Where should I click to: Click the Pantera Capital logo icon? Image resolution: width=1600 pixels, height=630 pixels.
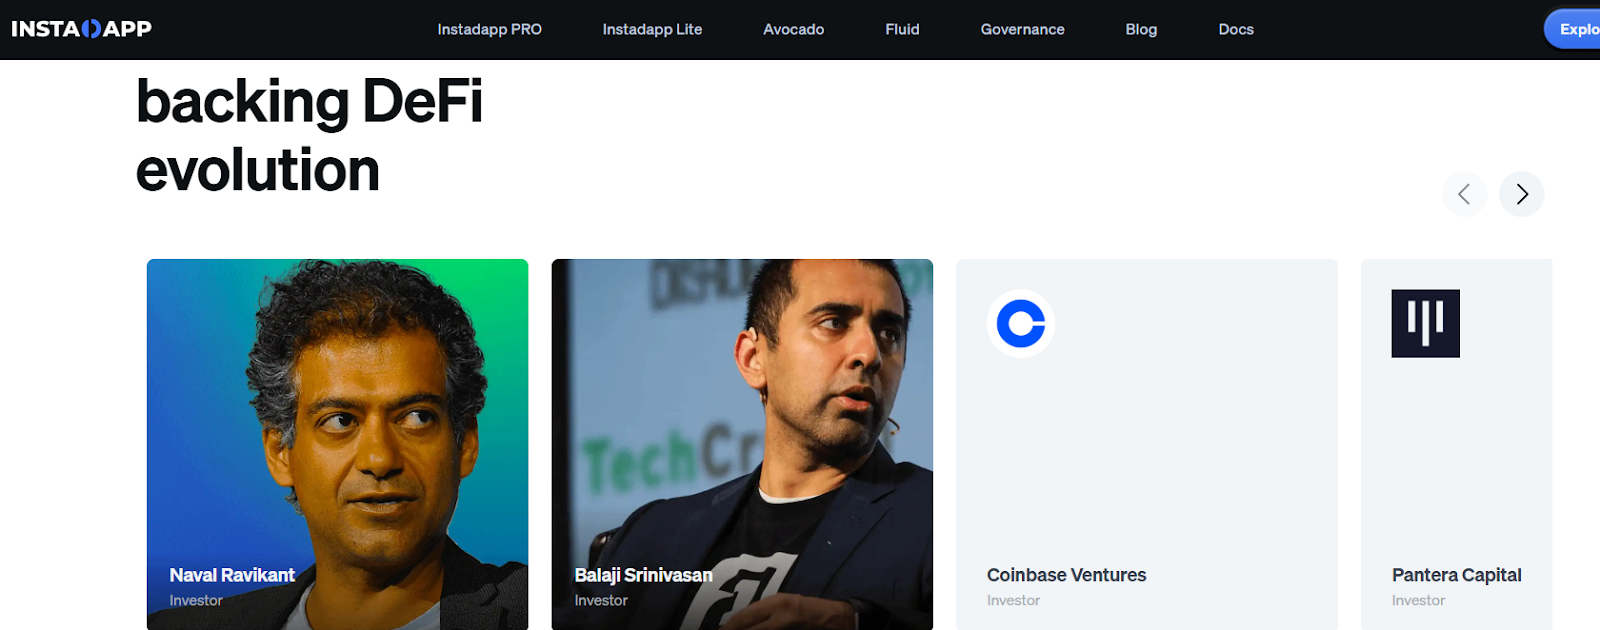1425,323
